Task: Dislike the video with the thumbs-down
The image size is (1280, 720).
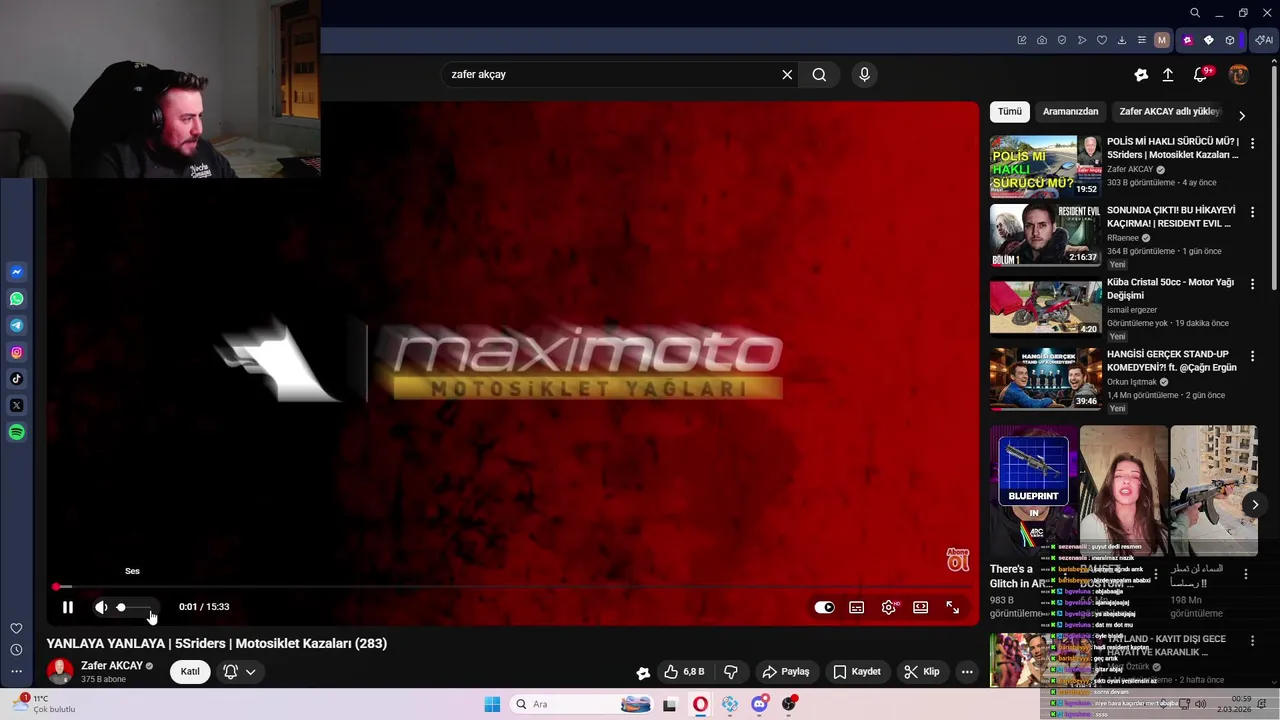Action: click(731, 672)
